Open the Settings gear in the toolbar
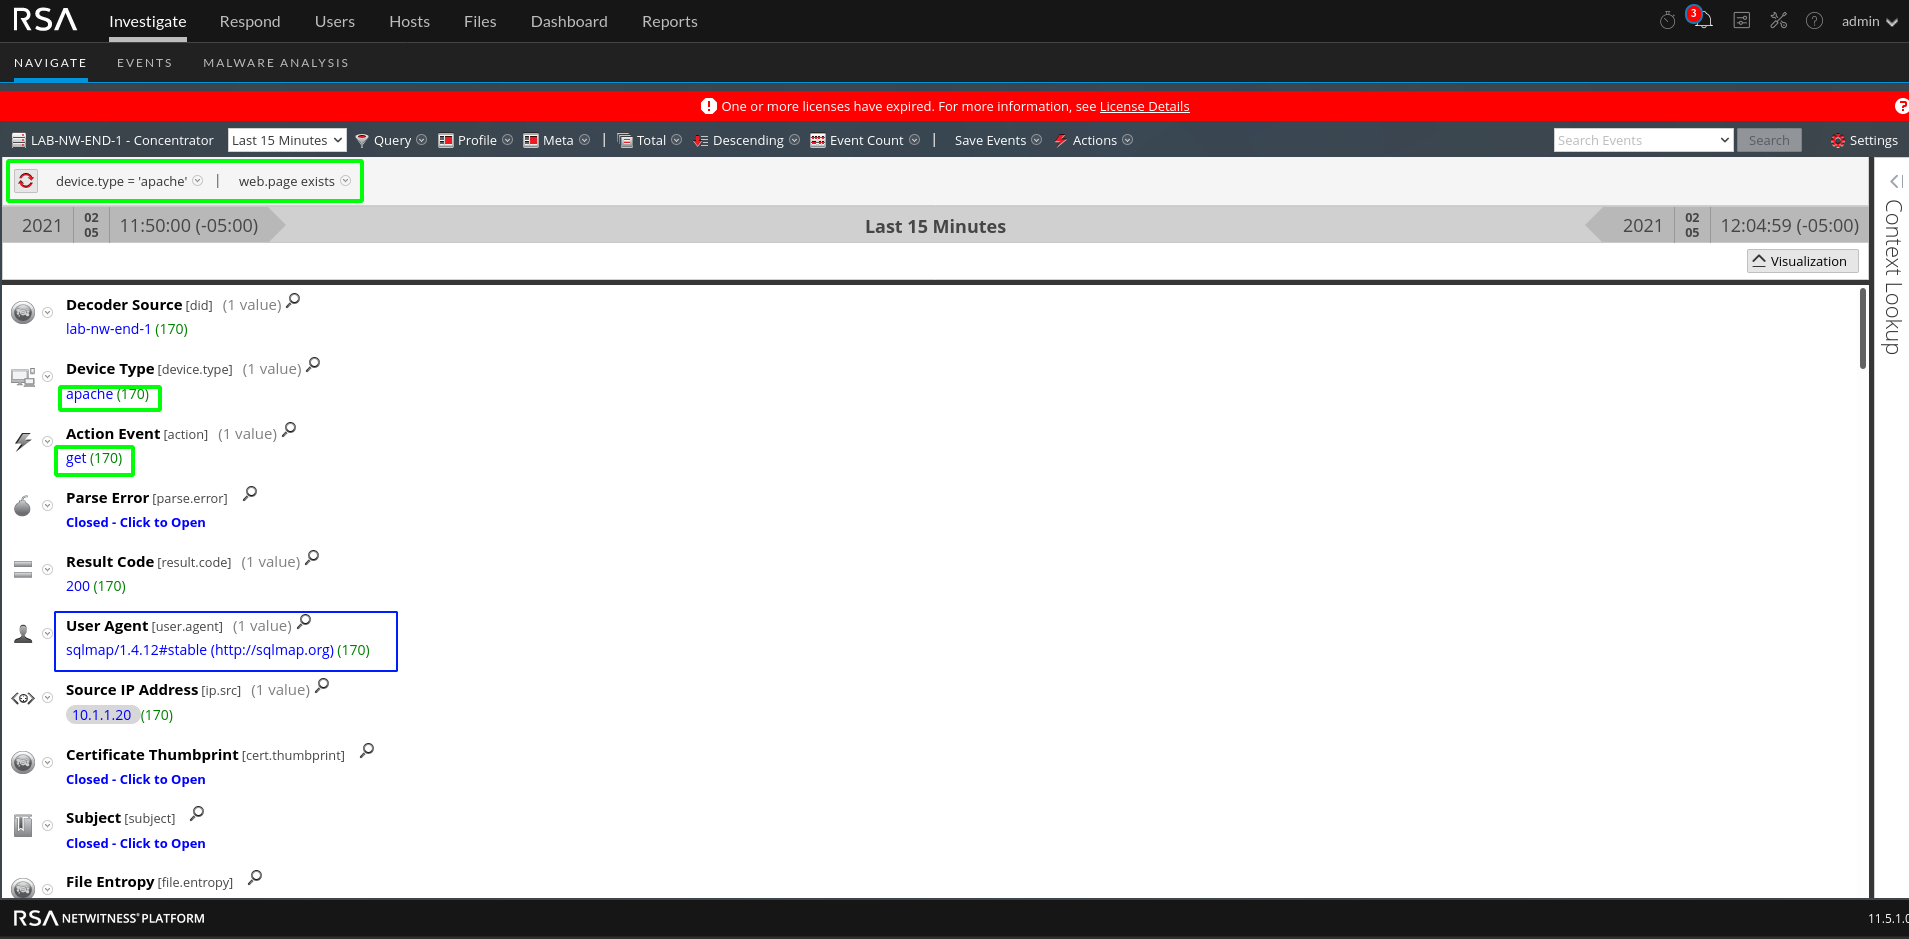This screenshot has height=939, width=1909. [1864, 140]
